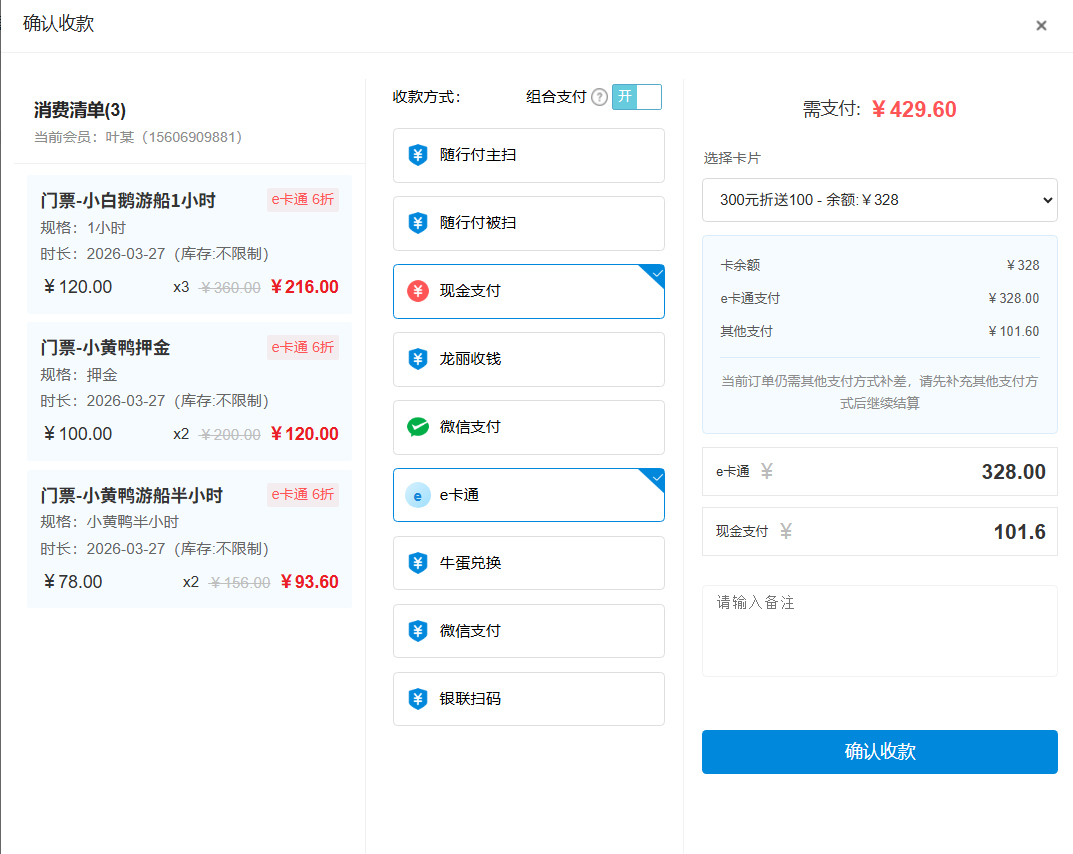Turn off the 组合支付 switch
This screenshot has width=1073, height=854.
pos(636,97)
